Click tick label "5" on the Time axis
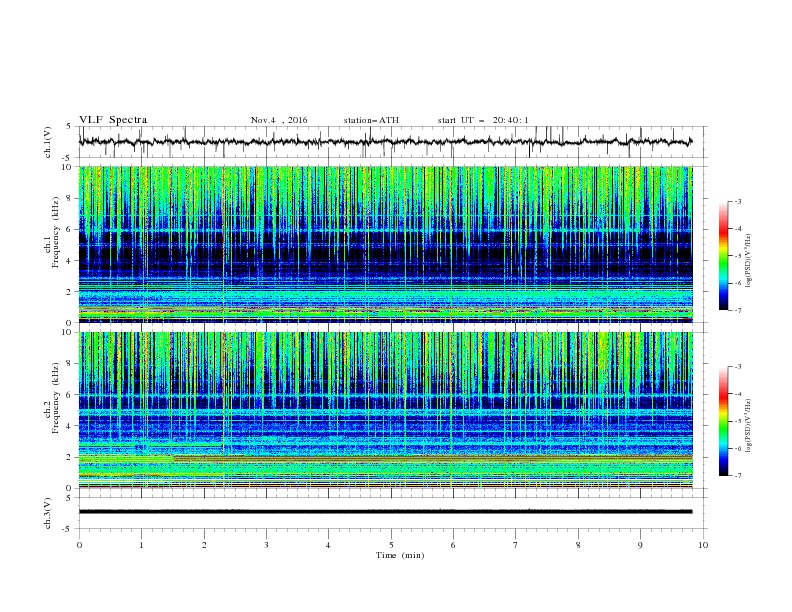The width and height of the screenshot is (792, 612). tap(391, 545)
